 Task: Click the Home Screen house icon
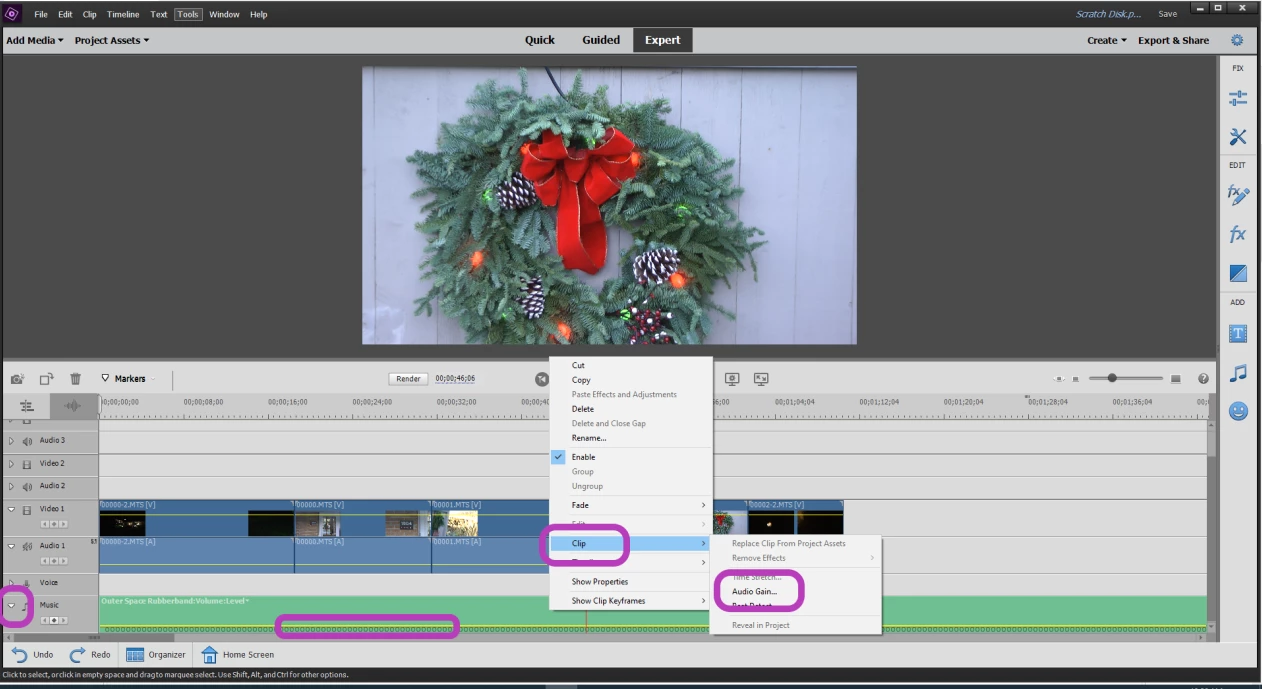pyautogui.click(x=210, y=655)
